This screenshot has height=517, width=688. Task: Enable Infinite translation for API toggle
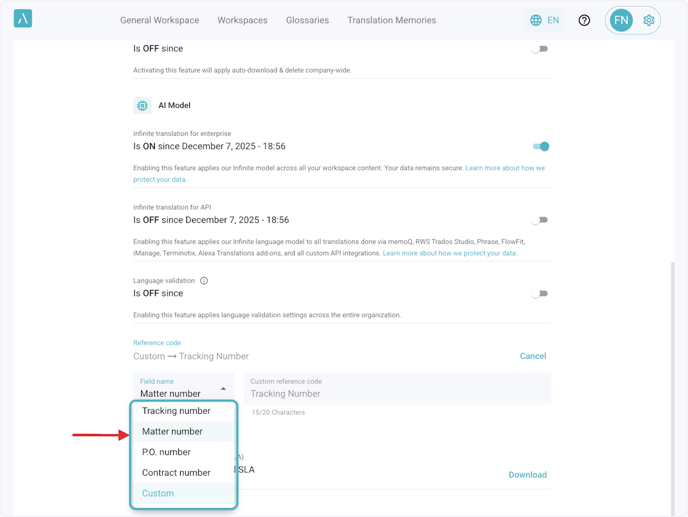pyautogui.click(x=540, y=220)
